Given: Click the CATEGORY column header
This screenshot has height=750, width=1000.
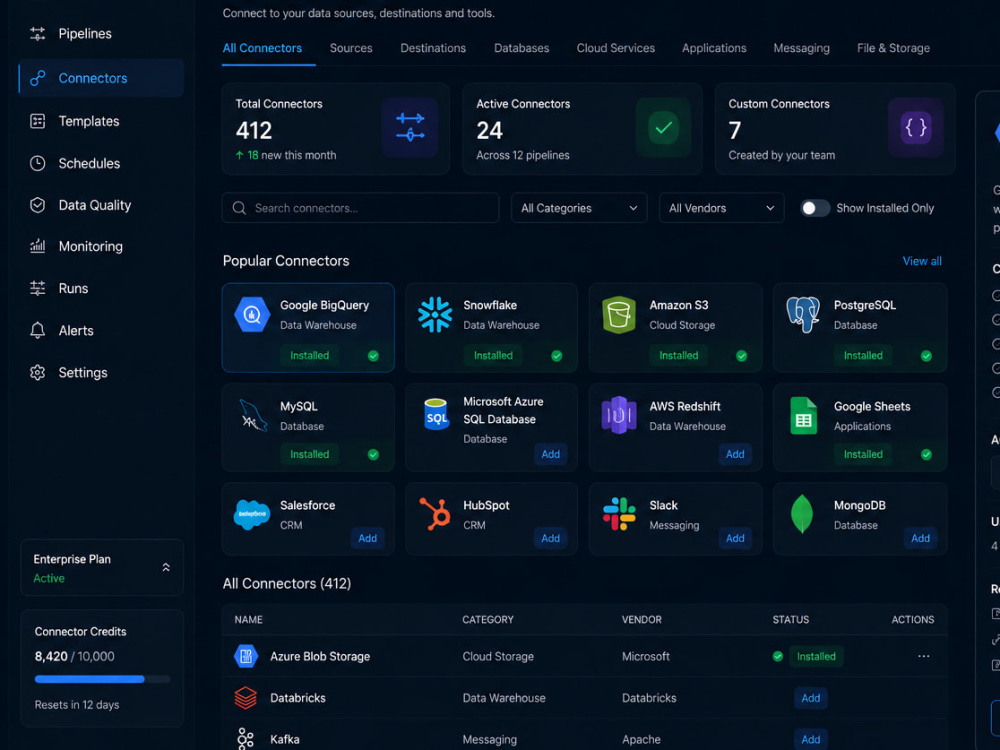Looking at the screenshot, I should (x=488, y=620).
